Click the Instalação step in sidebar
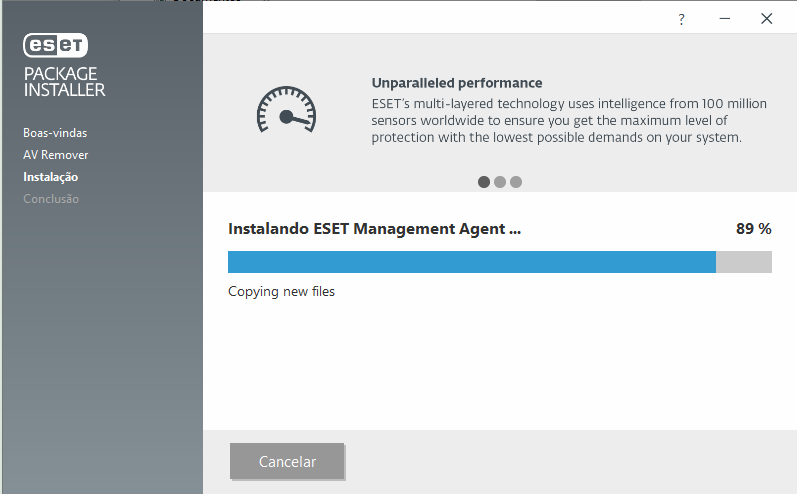 coord(51,177)
